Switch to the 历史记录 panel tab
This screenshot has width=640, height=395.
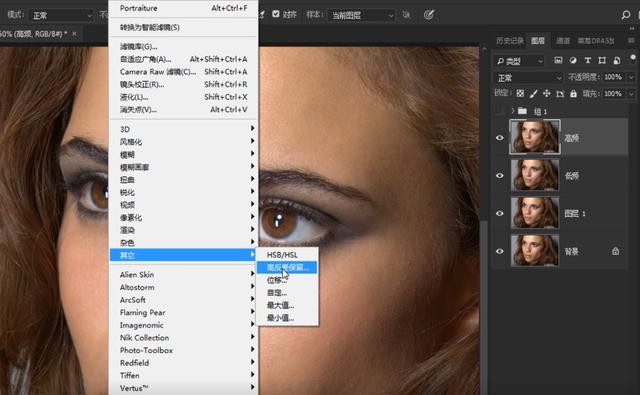tap(510, 40)
